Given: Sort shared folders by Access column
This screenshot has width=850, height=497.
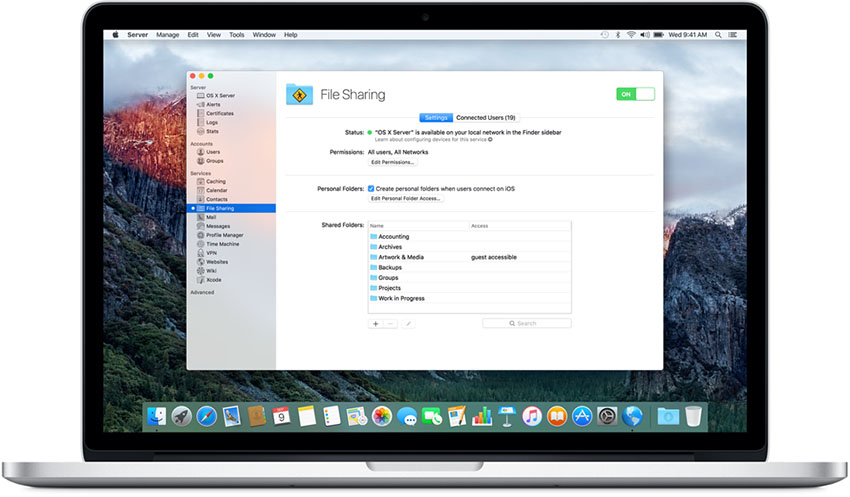Looking at the screenshot, I should click(x=520, y=225).
